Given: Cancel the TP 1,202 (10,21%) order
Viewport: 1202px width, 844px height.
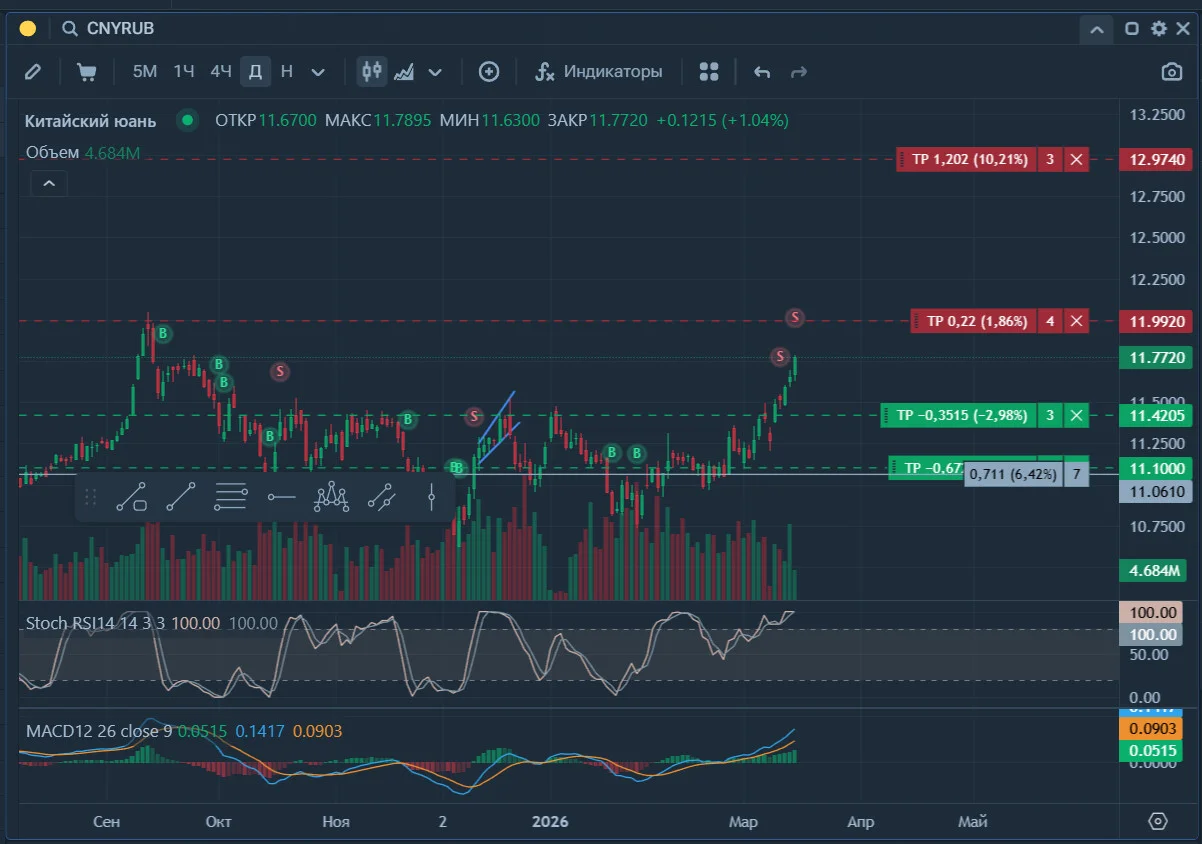Looking at the screenshot, I should point(1076,159).
